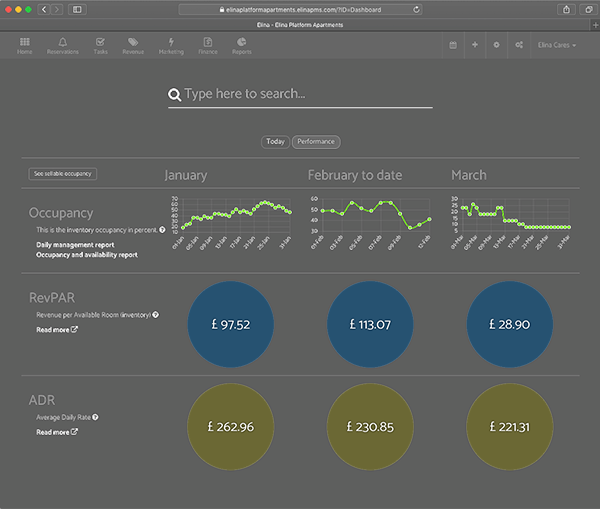Switch to the Performance tab
This screenshot has width=600, height=509.
tap(316, 142)
